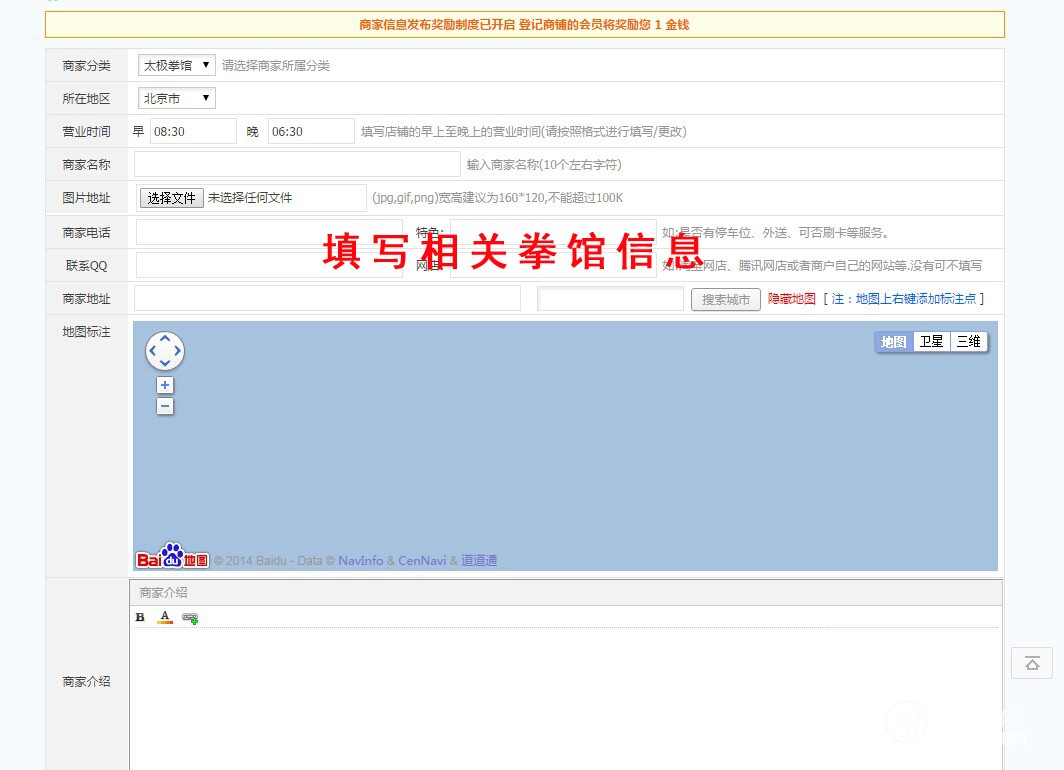Image resolution: width=1064 pixels, height=770 pixels.
Task: Click the 隐藏地图 link
Action: (x=791, y=299)
